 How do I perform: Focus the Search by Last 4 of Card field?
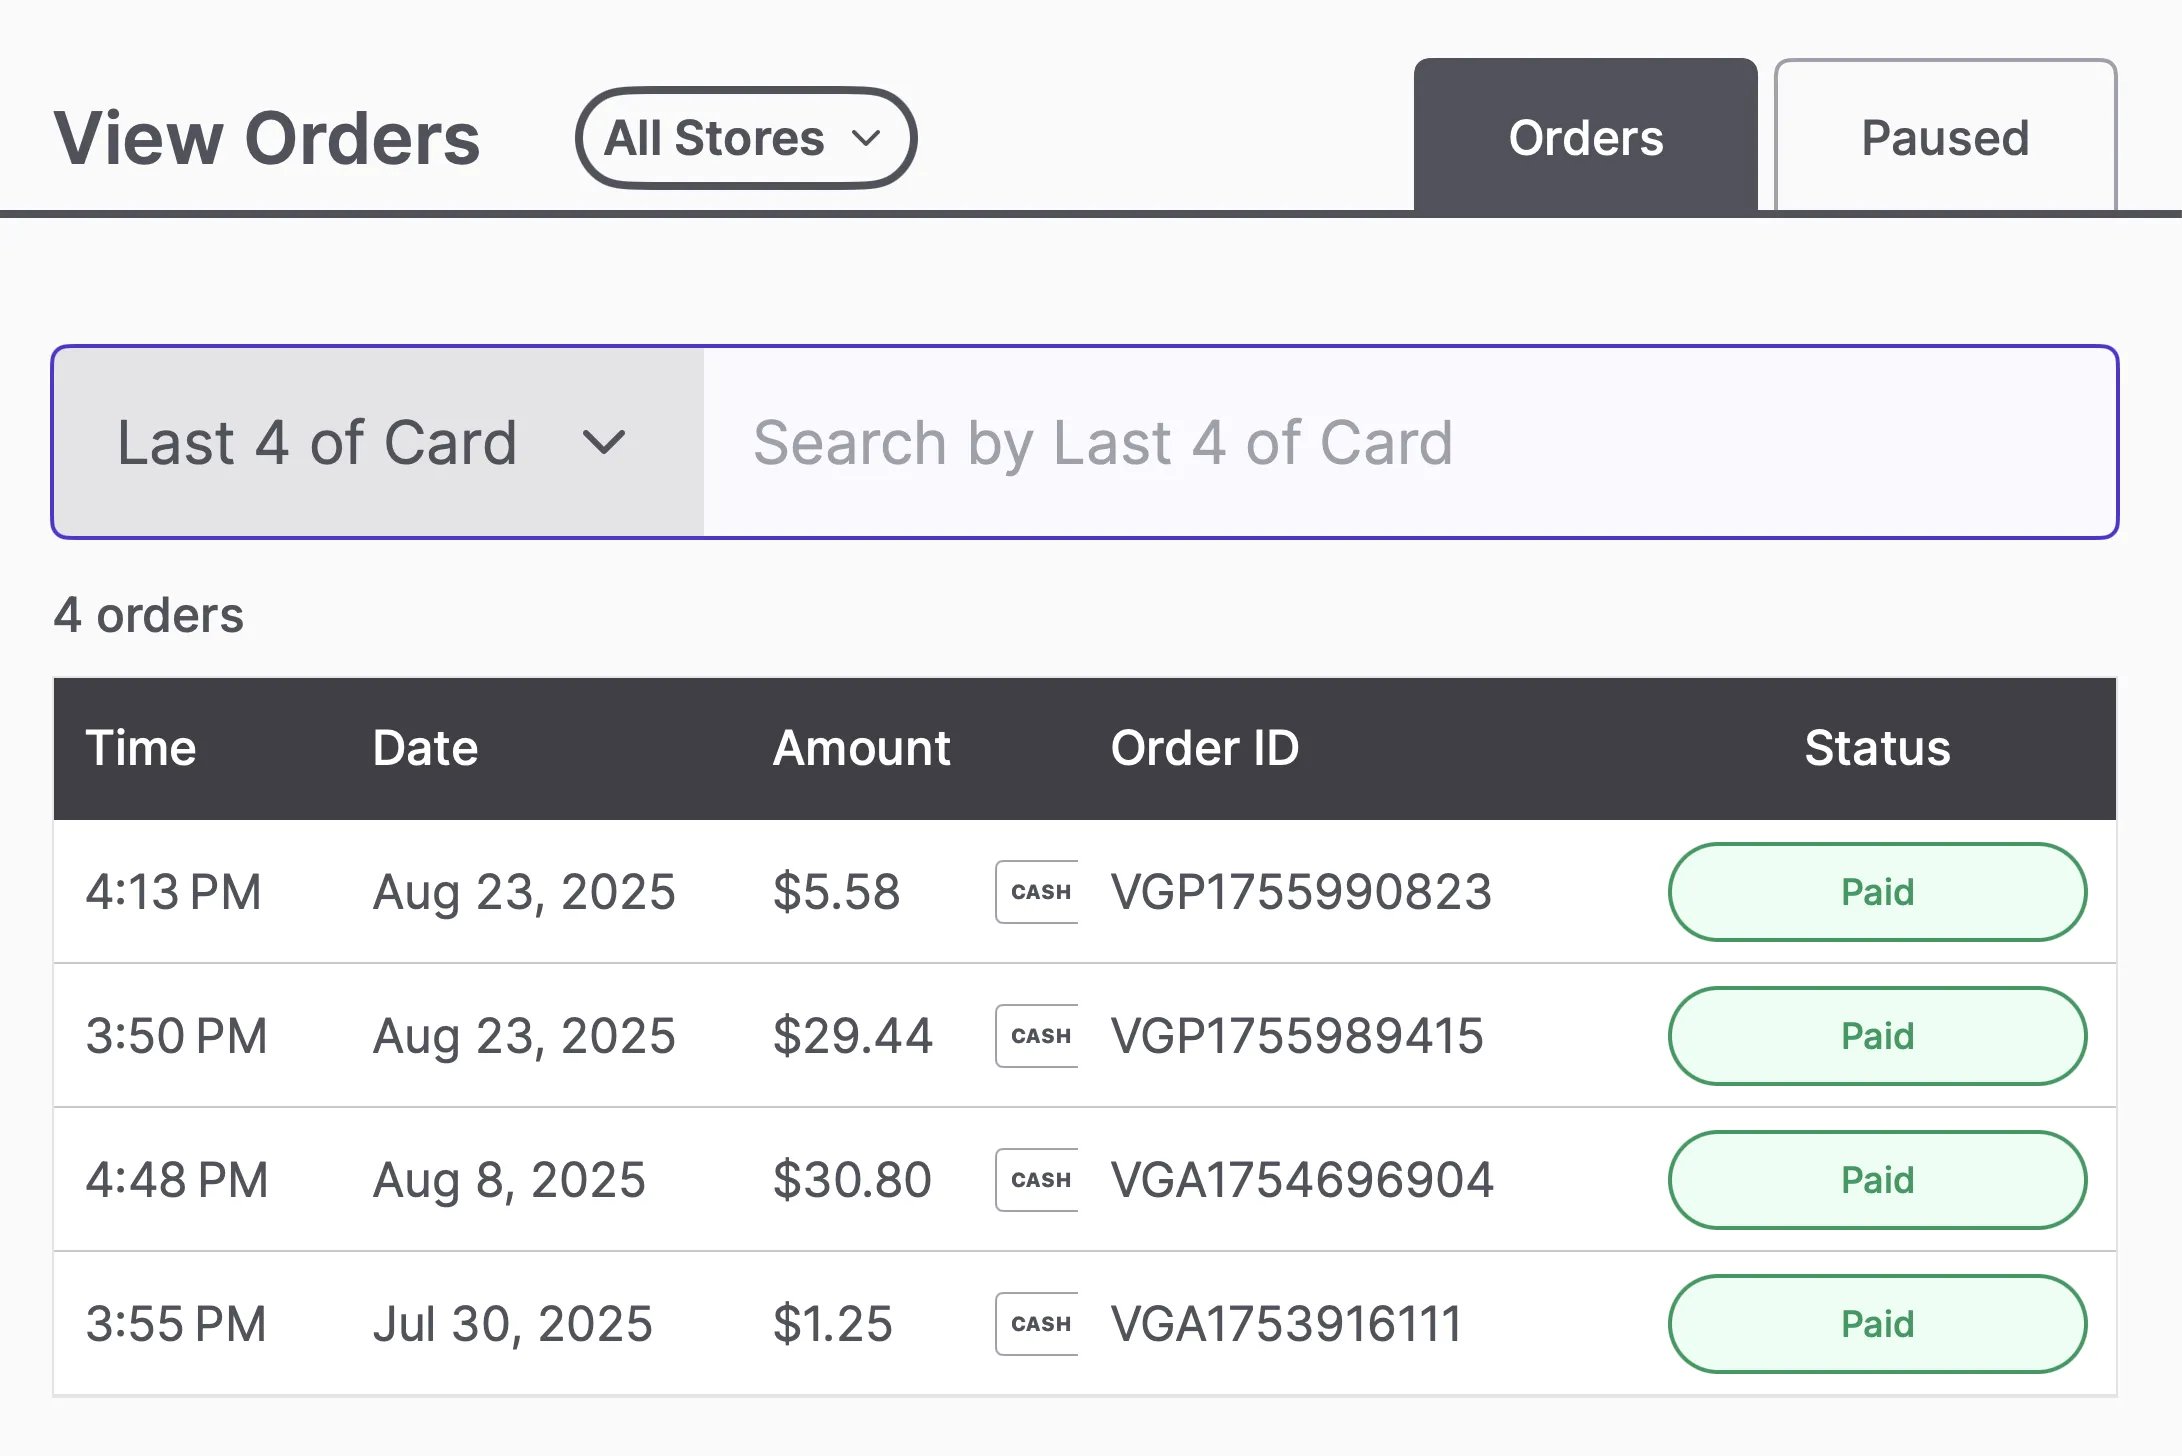[1410, 442]
